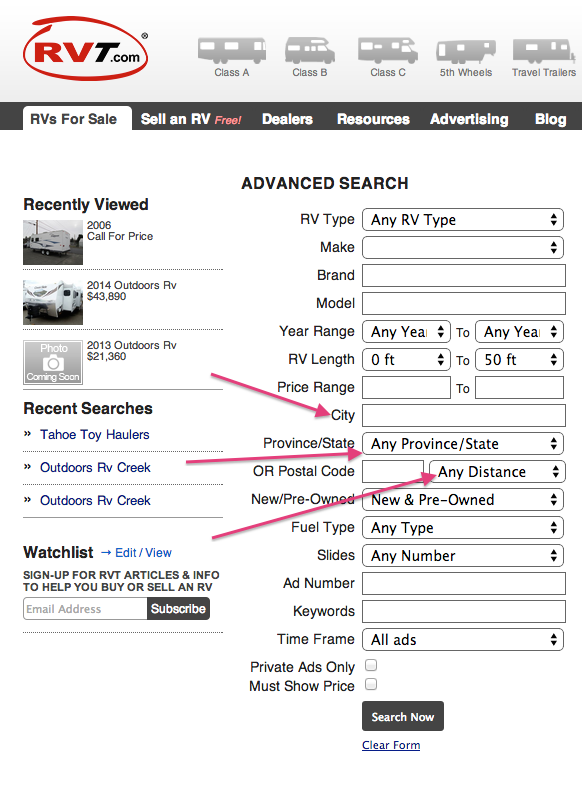Viewport: 582px width, 790px height.
Task: Click the Ad Number input field
Action: click(464, 583)
